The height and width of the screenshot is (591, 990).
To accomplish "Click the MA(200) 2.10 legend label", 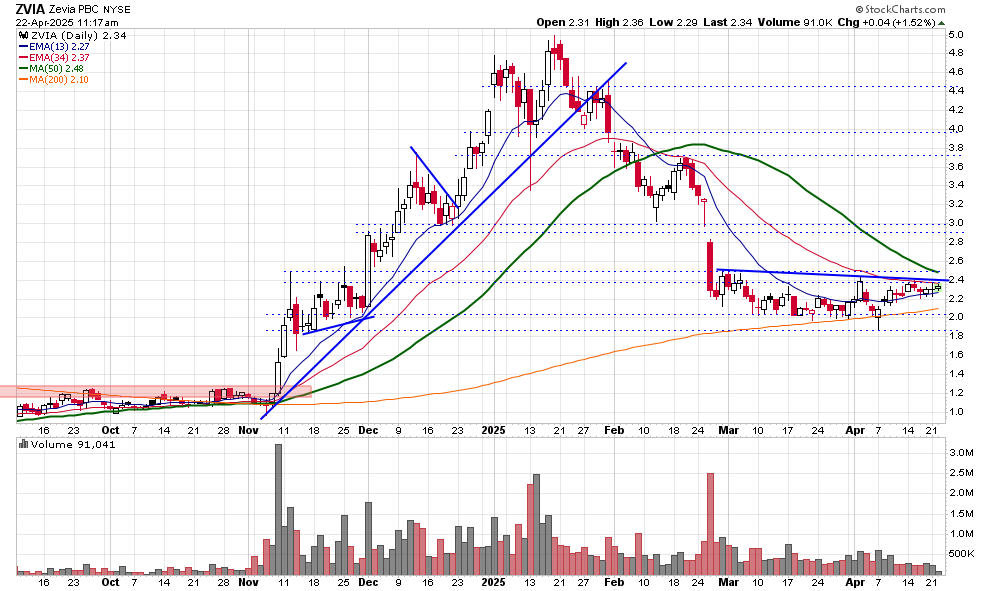I will 63,80.
